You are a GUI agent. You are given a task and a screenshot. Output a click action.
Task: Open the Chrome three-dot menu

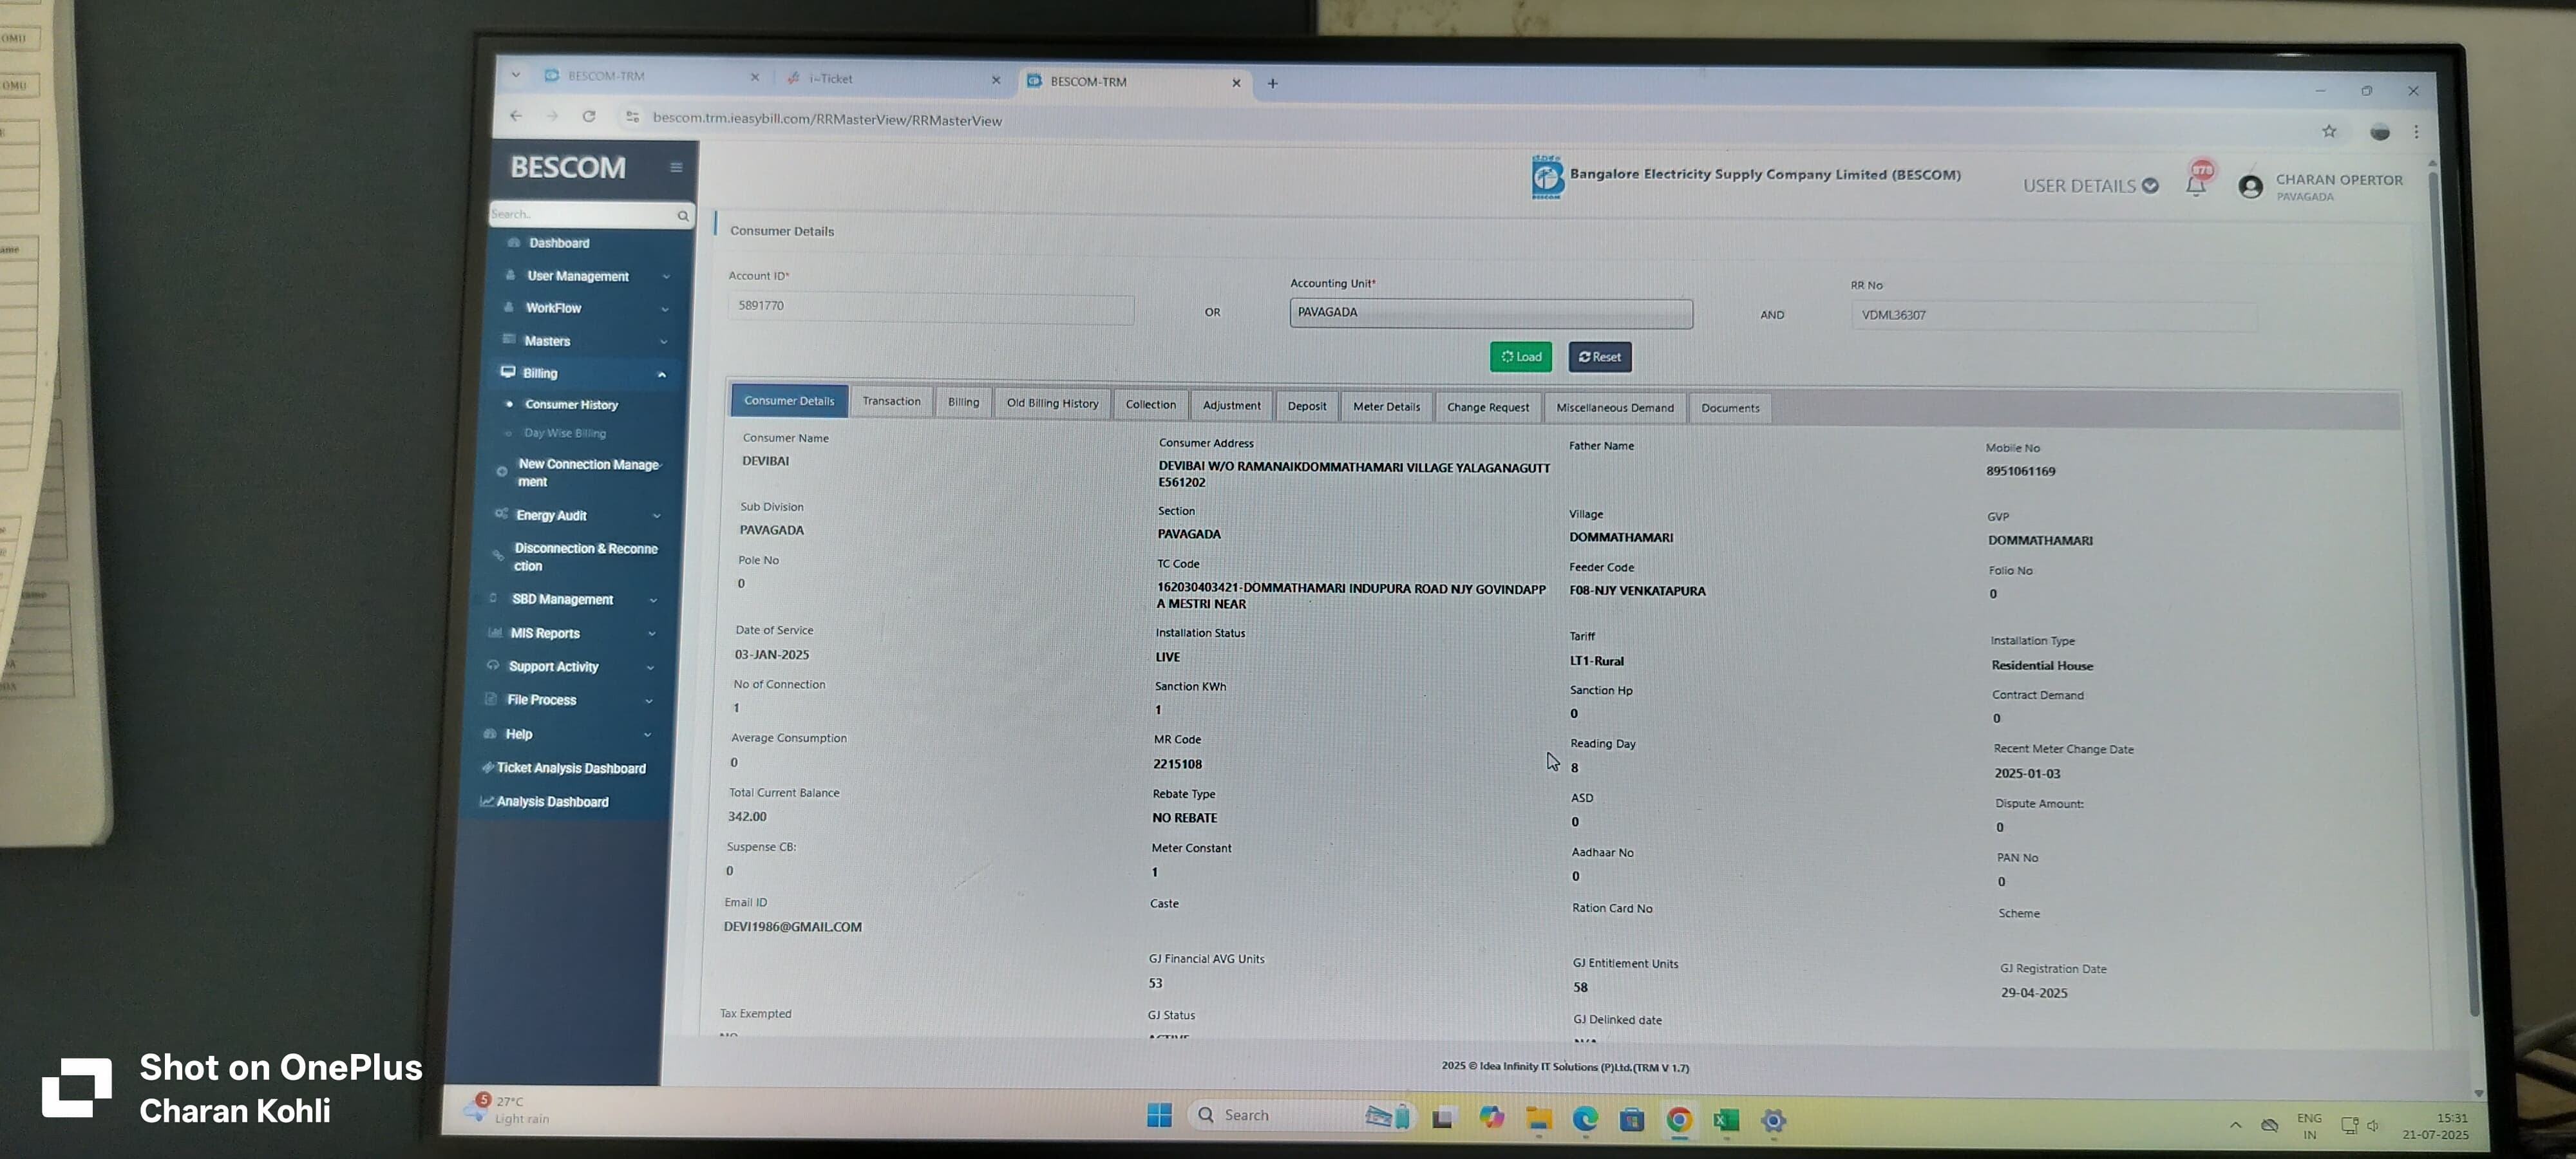pyautogui.click(x=2416, y=132)
